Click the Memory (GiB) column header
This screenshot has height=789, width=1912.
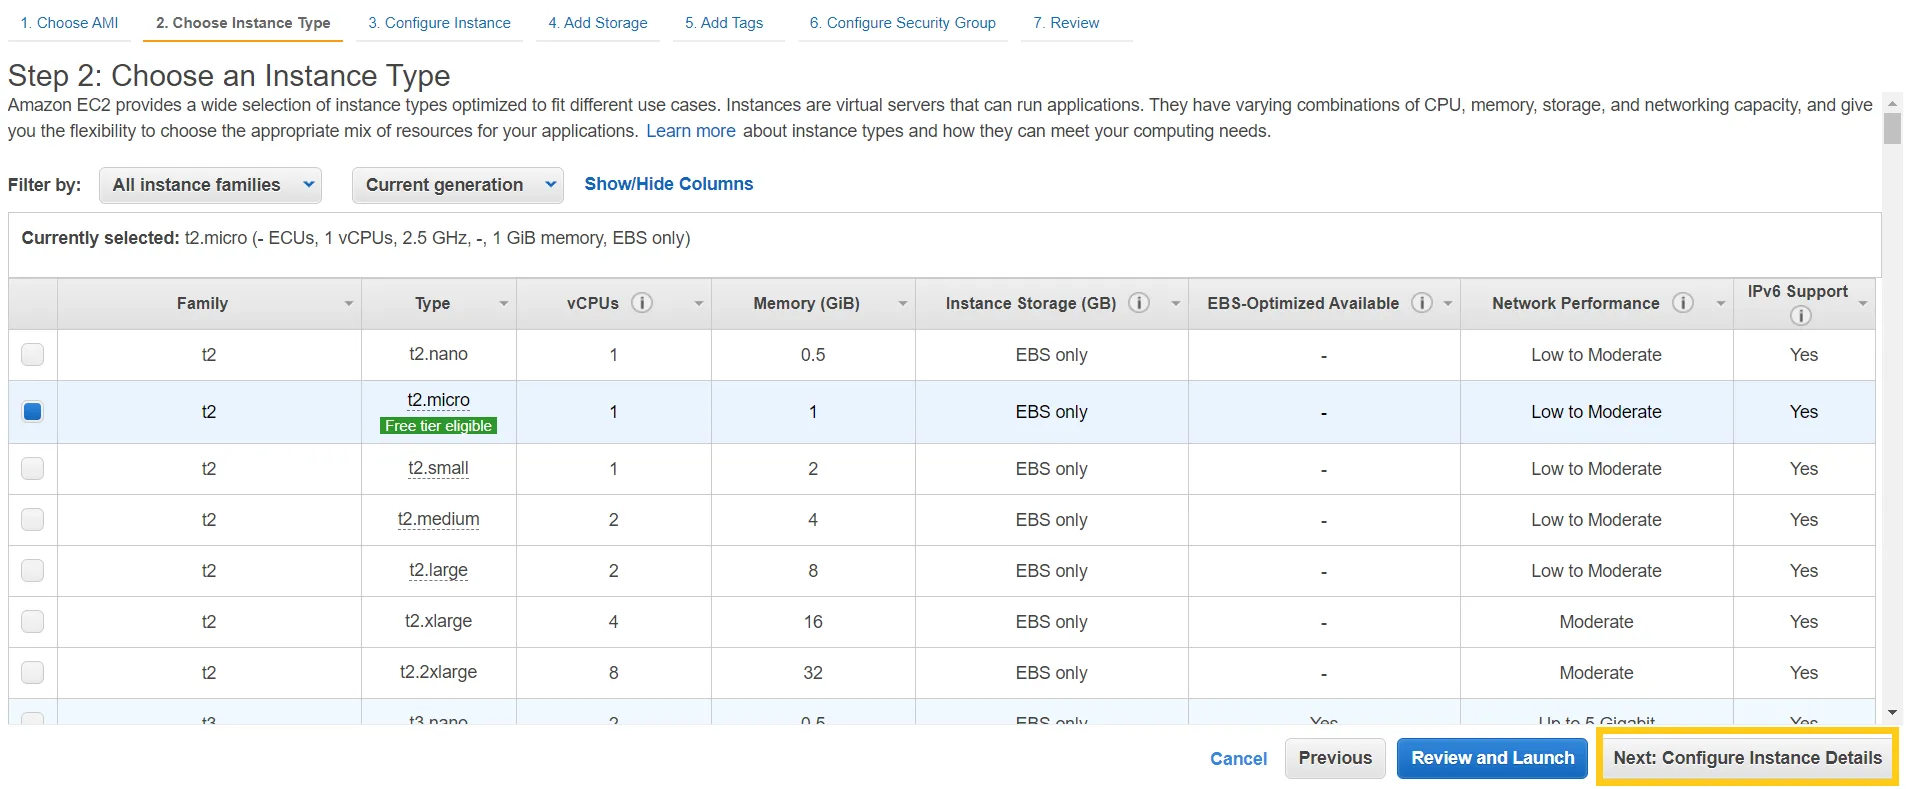click(x=806, y=303)
